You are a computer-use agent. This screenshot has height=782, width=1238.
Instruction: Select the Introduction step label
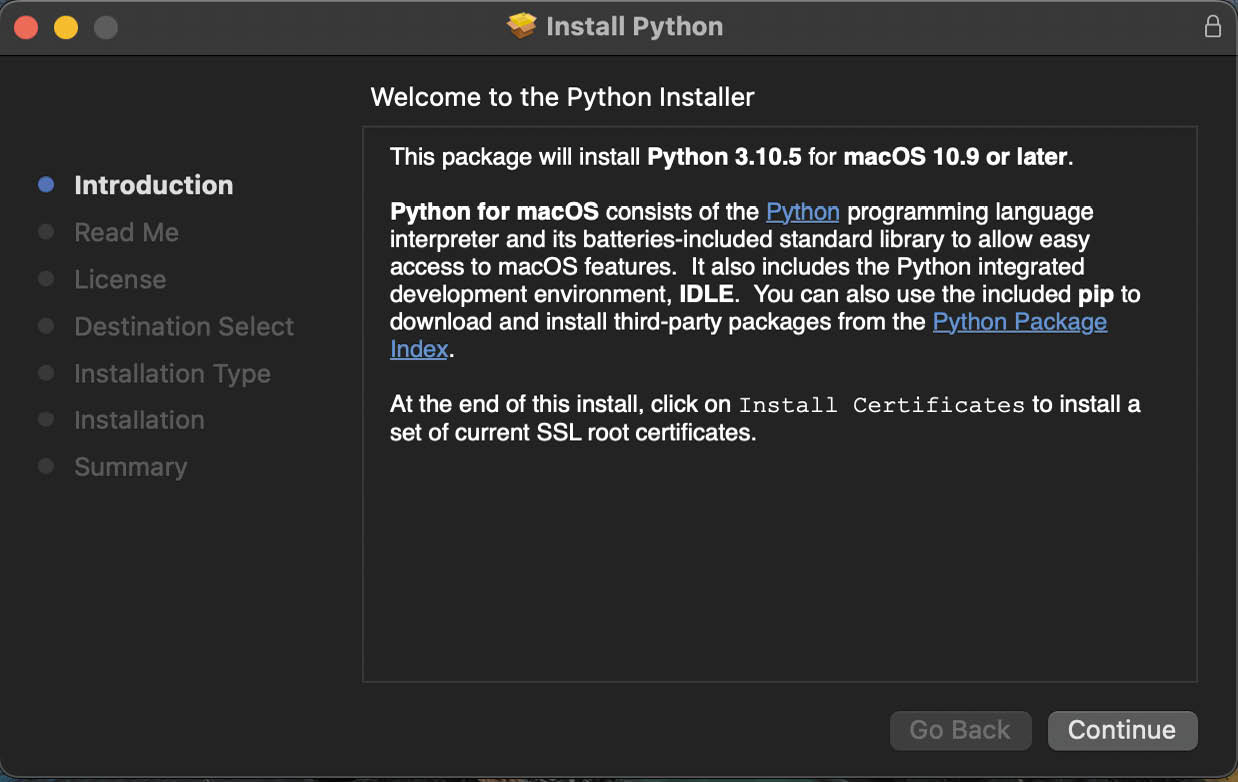pyautogui.click(x=153, y=185)
